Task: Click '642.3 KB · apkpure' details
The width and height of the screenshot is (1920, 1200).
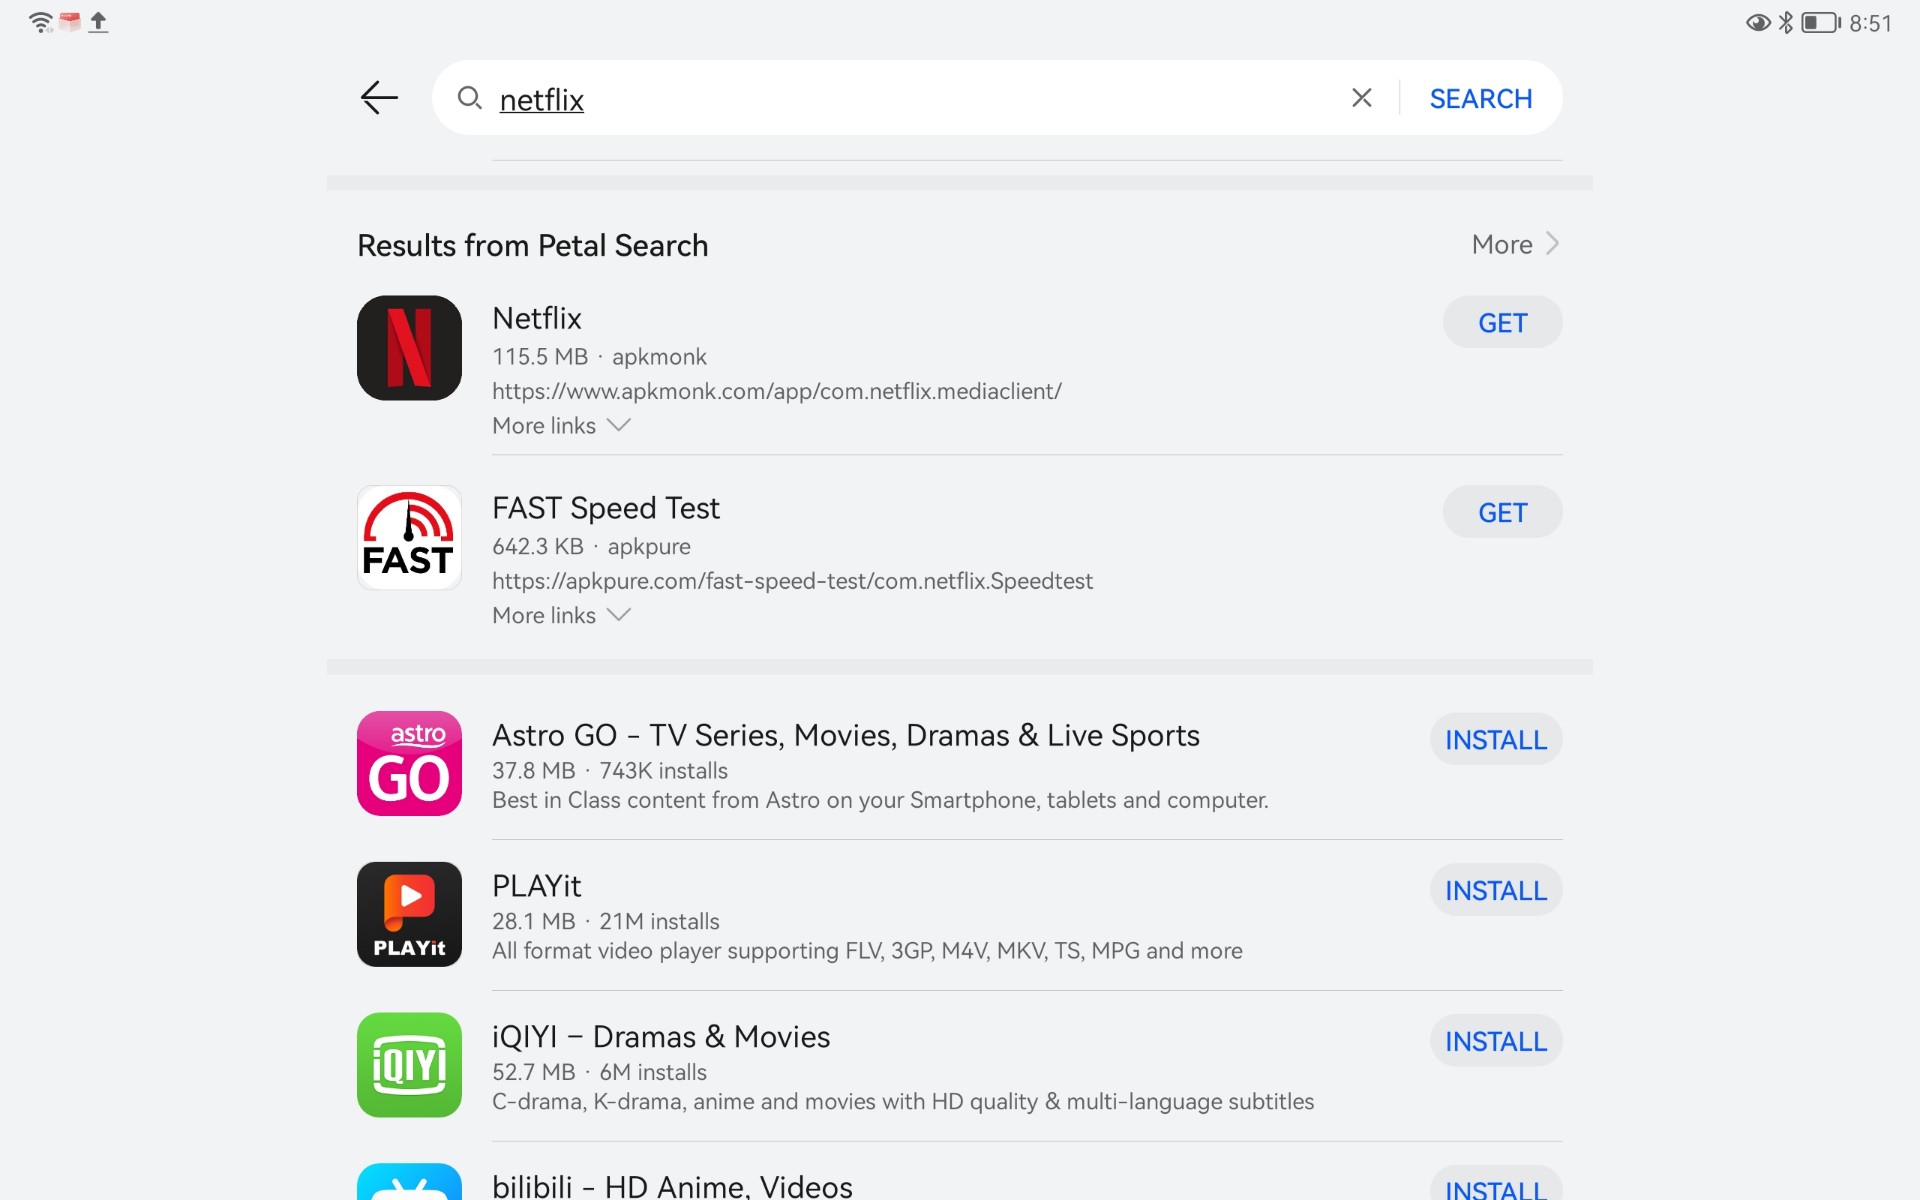Action: (x=591, y=547)
